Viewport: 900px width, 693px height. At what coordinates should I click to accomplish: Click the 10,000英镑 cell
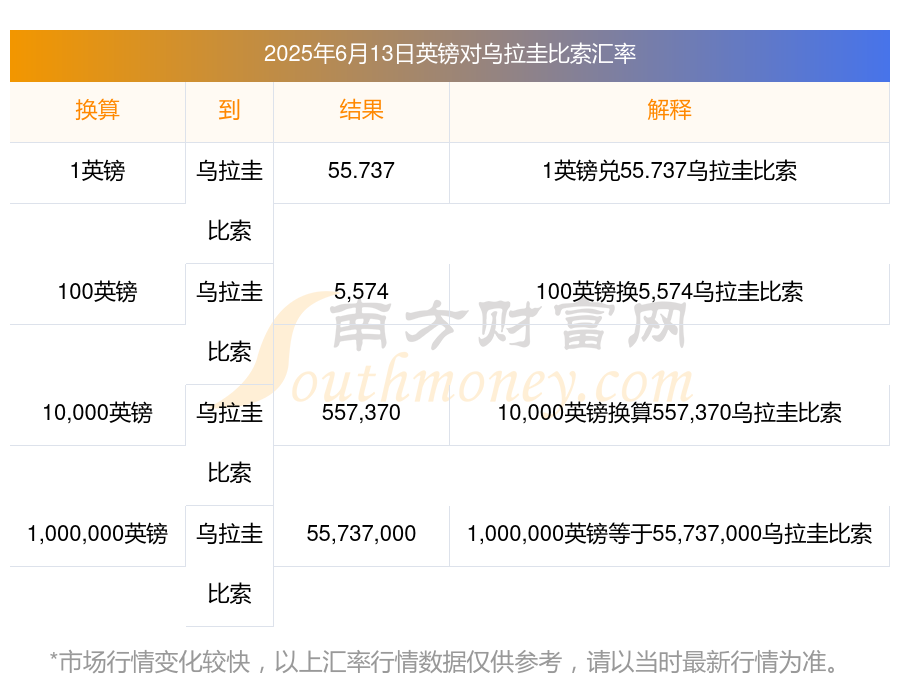[x=97, y=413]
